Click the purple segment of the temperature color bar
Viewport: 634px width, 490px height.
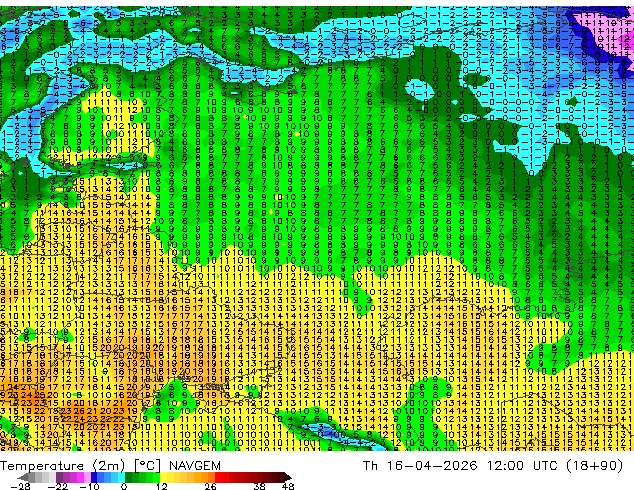tap(73, 477)
